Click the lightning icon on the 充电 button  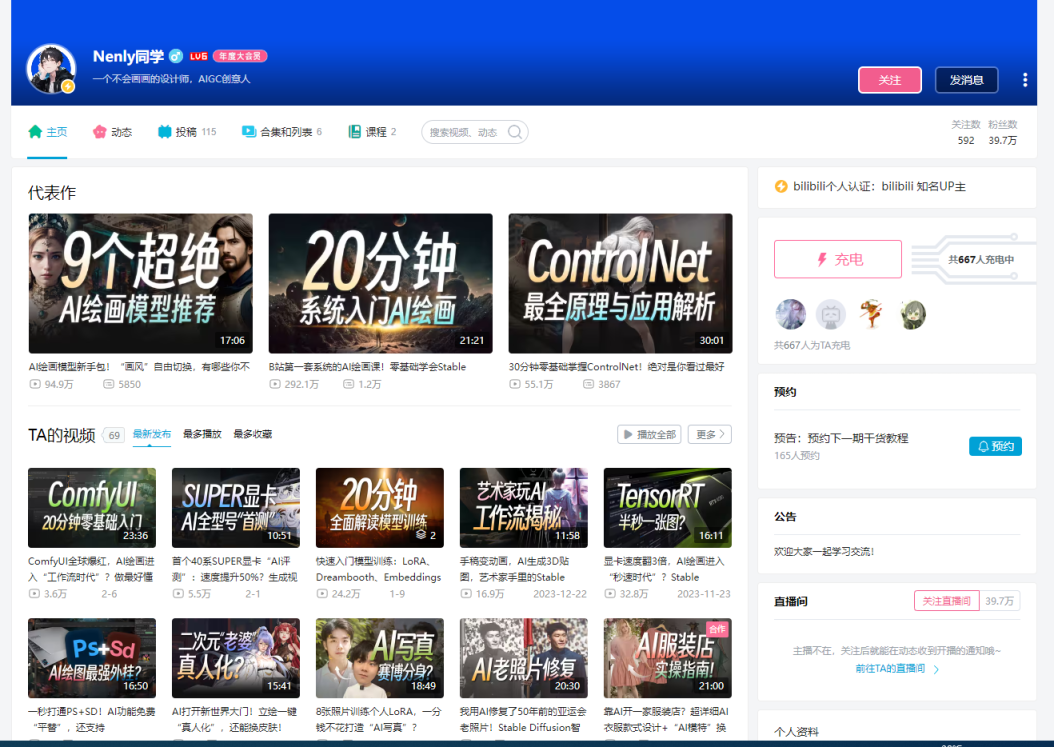click(823, 258)
